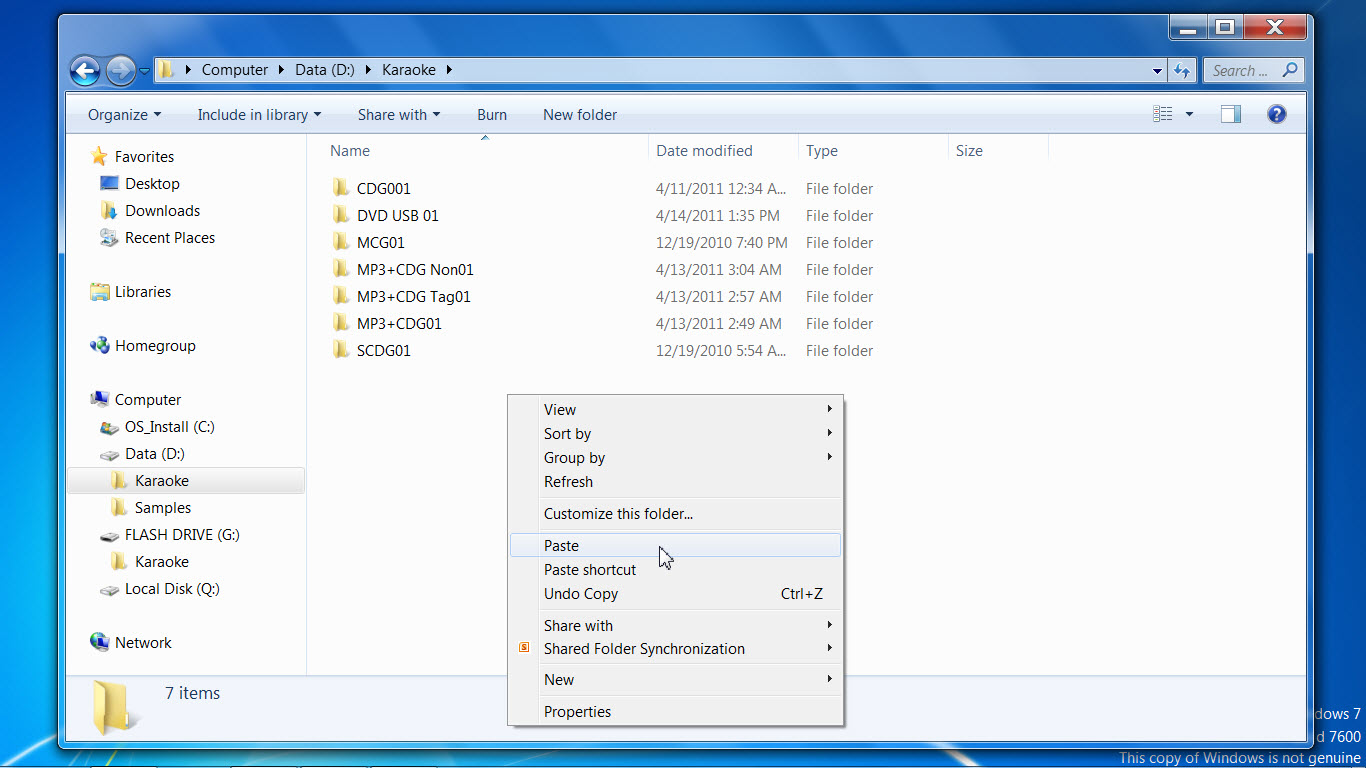Expand the Include in library dropdown
Viewport: 1366px width, 768px height.
[259, 115]
